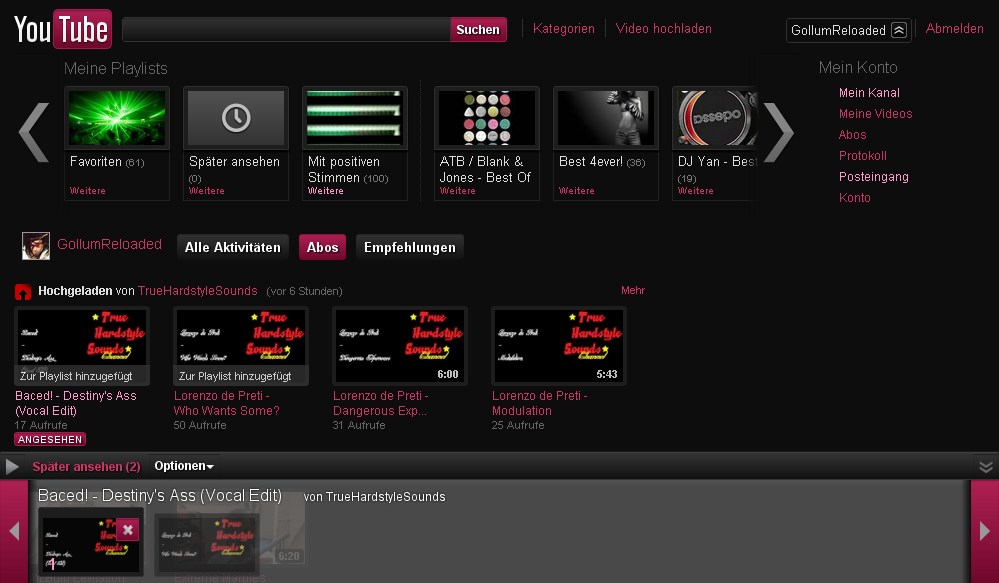Select the Alle Aktivitäten tab
The image size is (999, 583).
[x=233, y=247]
